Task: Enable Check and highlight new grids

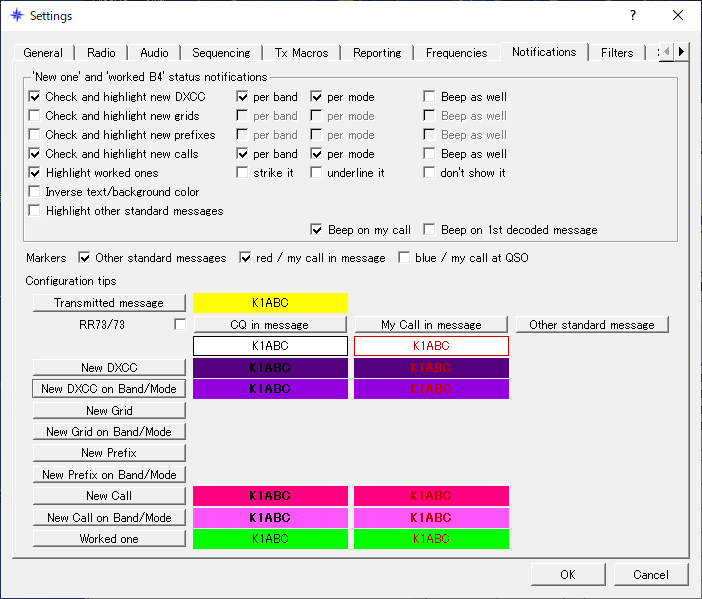Action: pos(34,116)
